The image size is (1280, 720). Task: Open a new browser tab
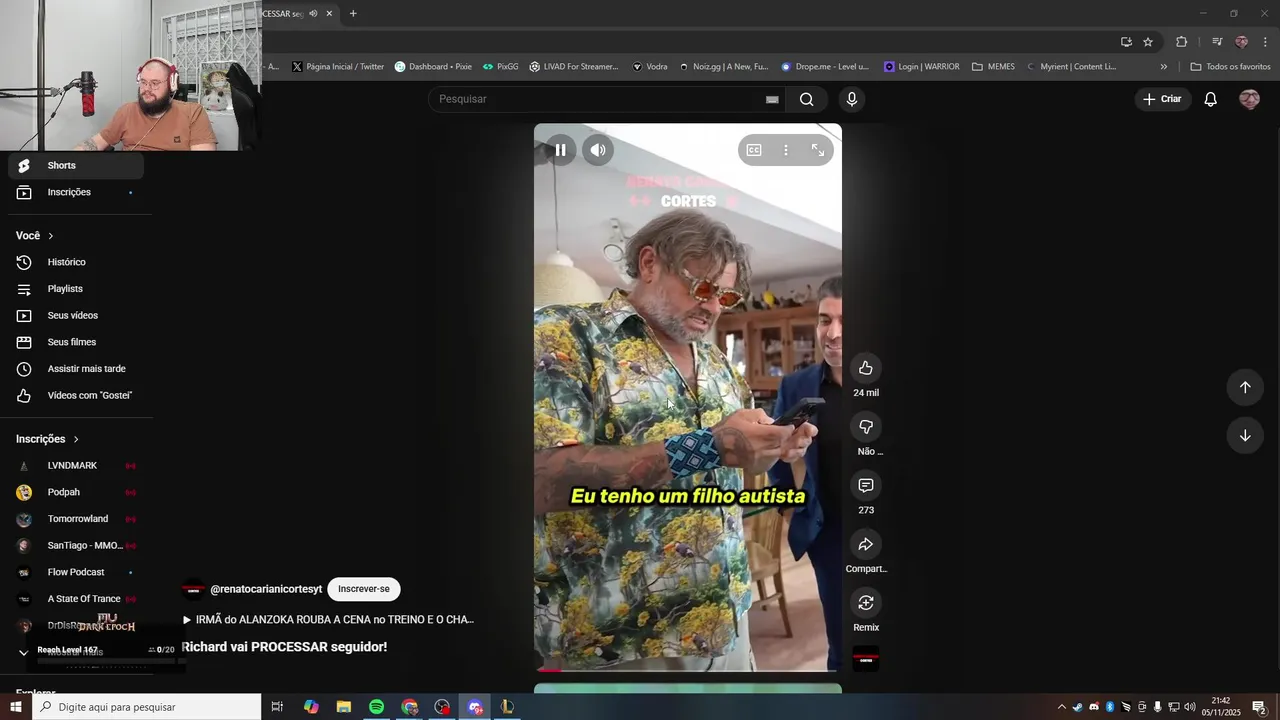pos(353,13)
